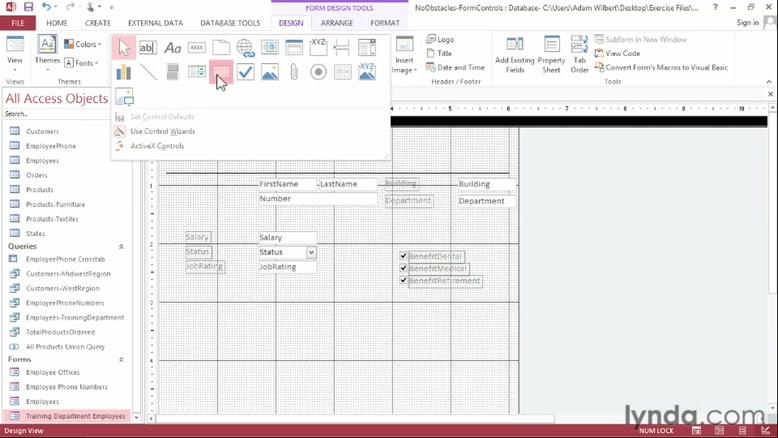The width and height of the screenshot is (778, 438).
Task: Select the Check Box control
Action: point(245,72)
